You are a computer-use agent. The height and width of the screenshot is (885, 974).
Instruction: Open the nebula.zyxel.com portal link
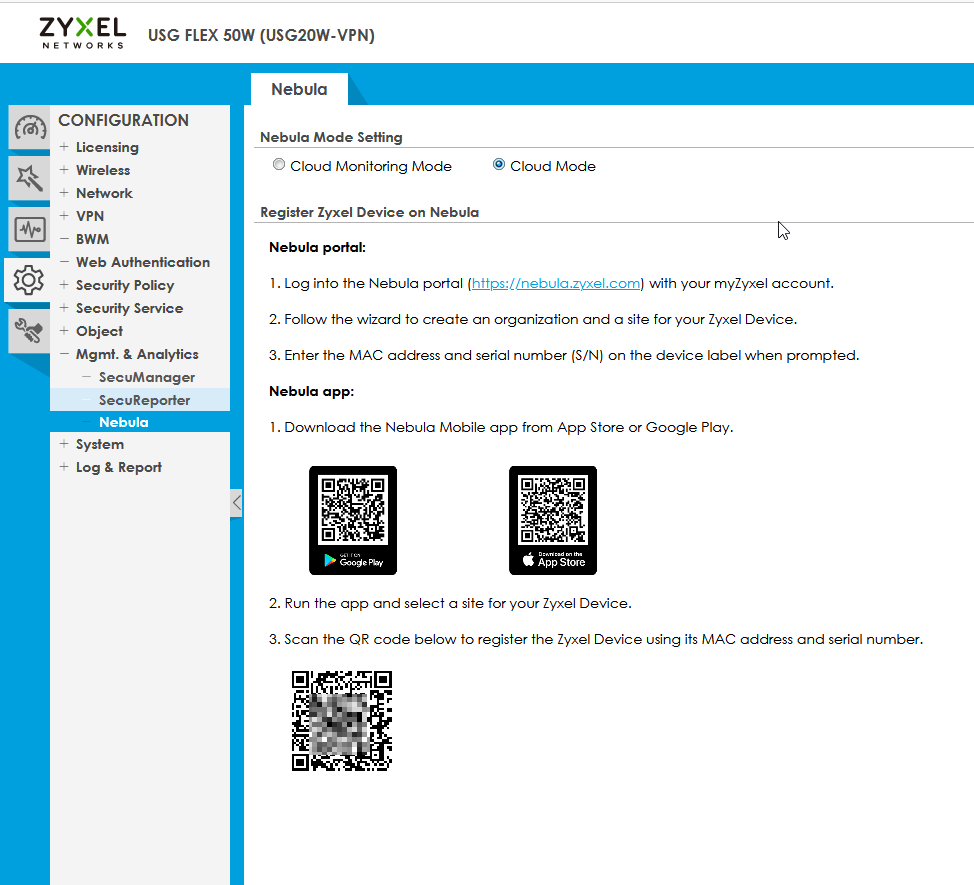pyautogui.click(x=555, y=283)
